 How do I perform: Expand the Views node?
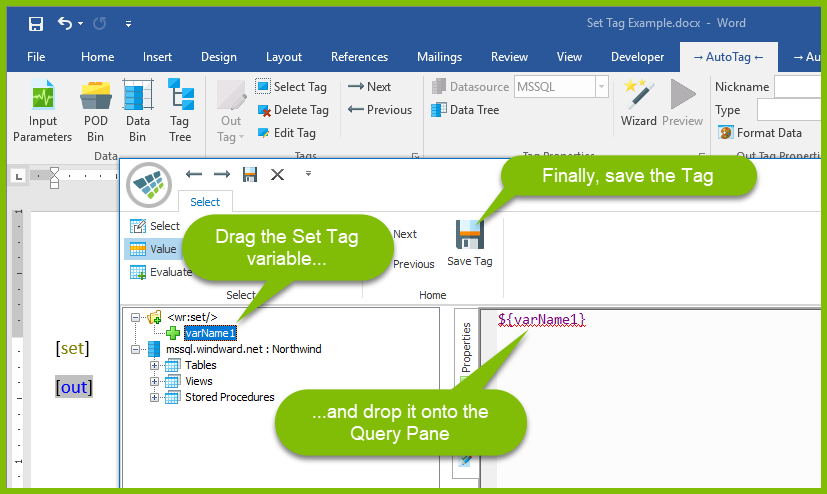point(154,381)
